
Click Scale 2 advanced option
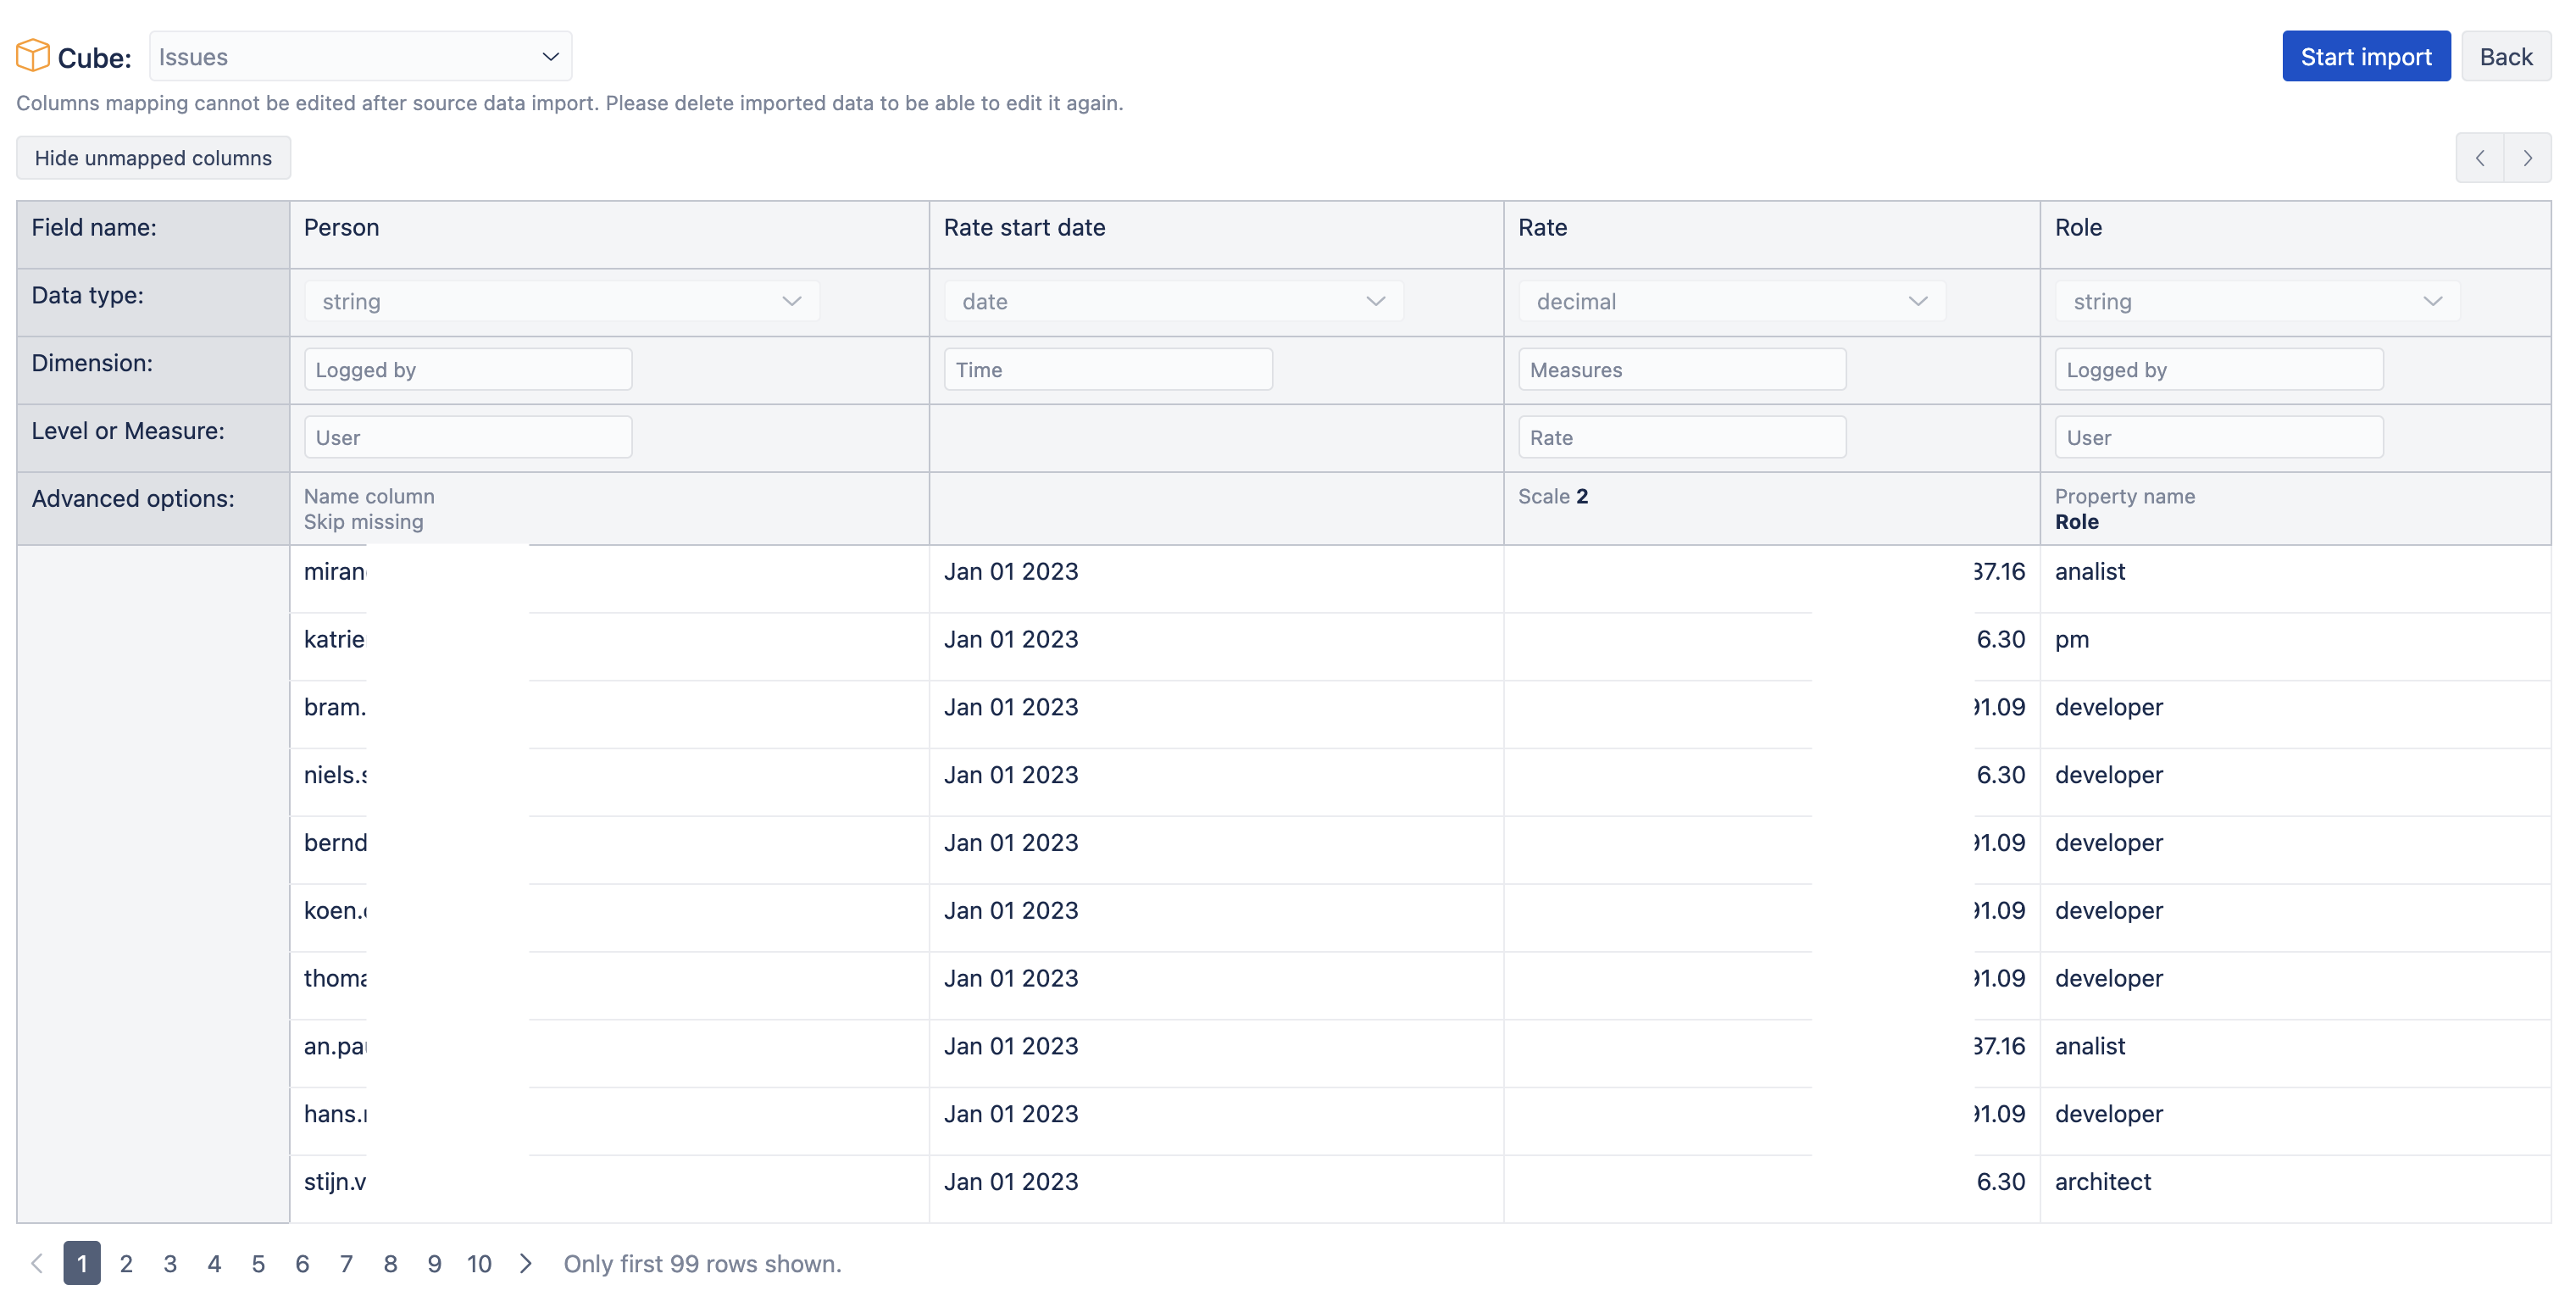tap(1552, 496)
